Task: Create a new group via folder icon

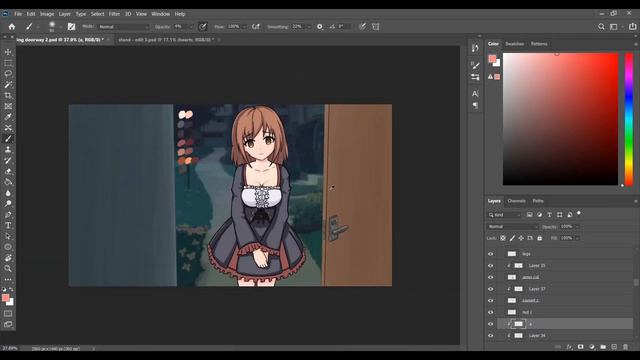Action: pos(603,347)
